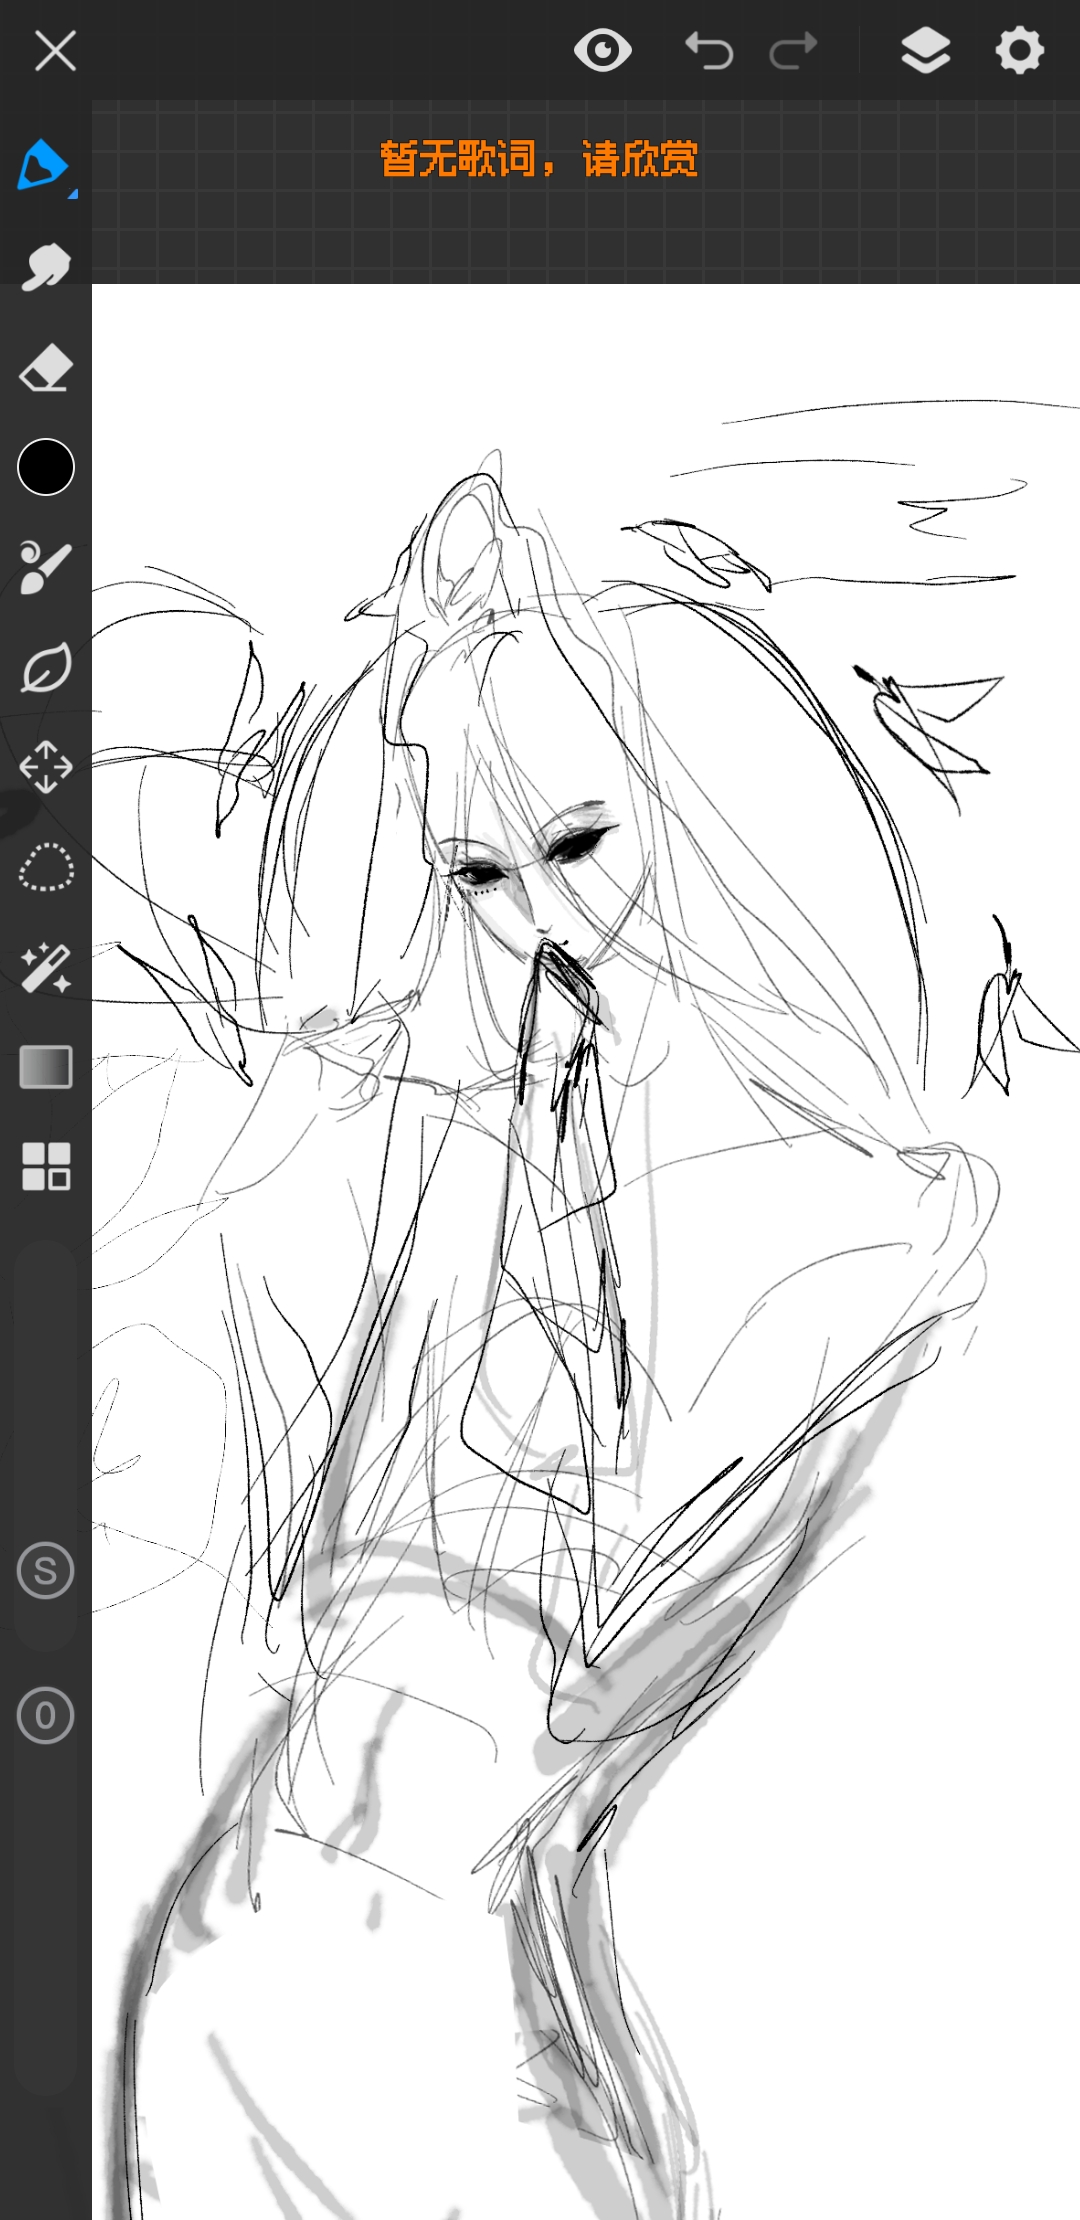Open the black color swatch picker

coord(46,467)
